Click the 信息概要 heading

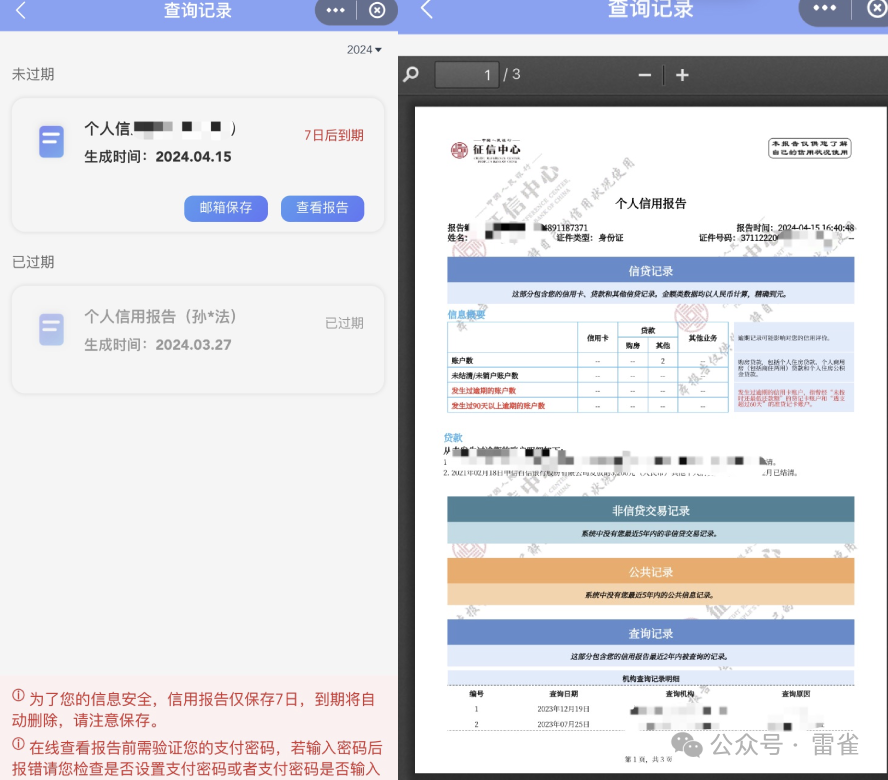(x=466, y=314)
